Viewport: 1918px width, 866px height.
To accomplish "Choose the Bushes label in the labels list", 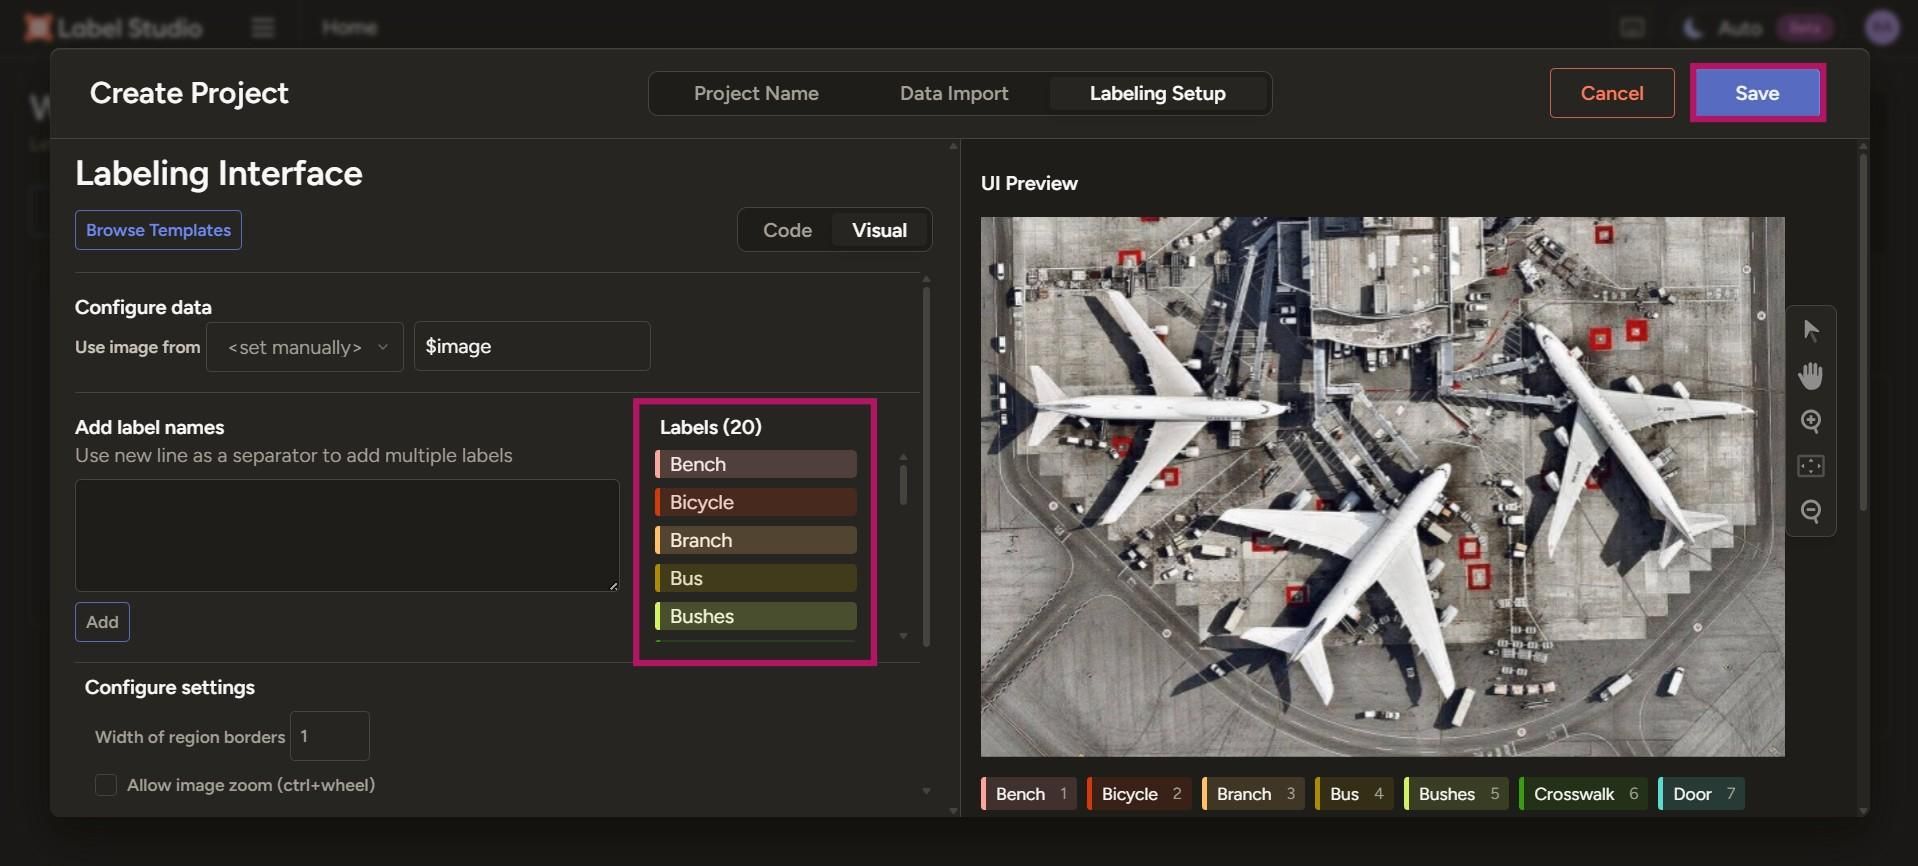I will coord(756,616).
